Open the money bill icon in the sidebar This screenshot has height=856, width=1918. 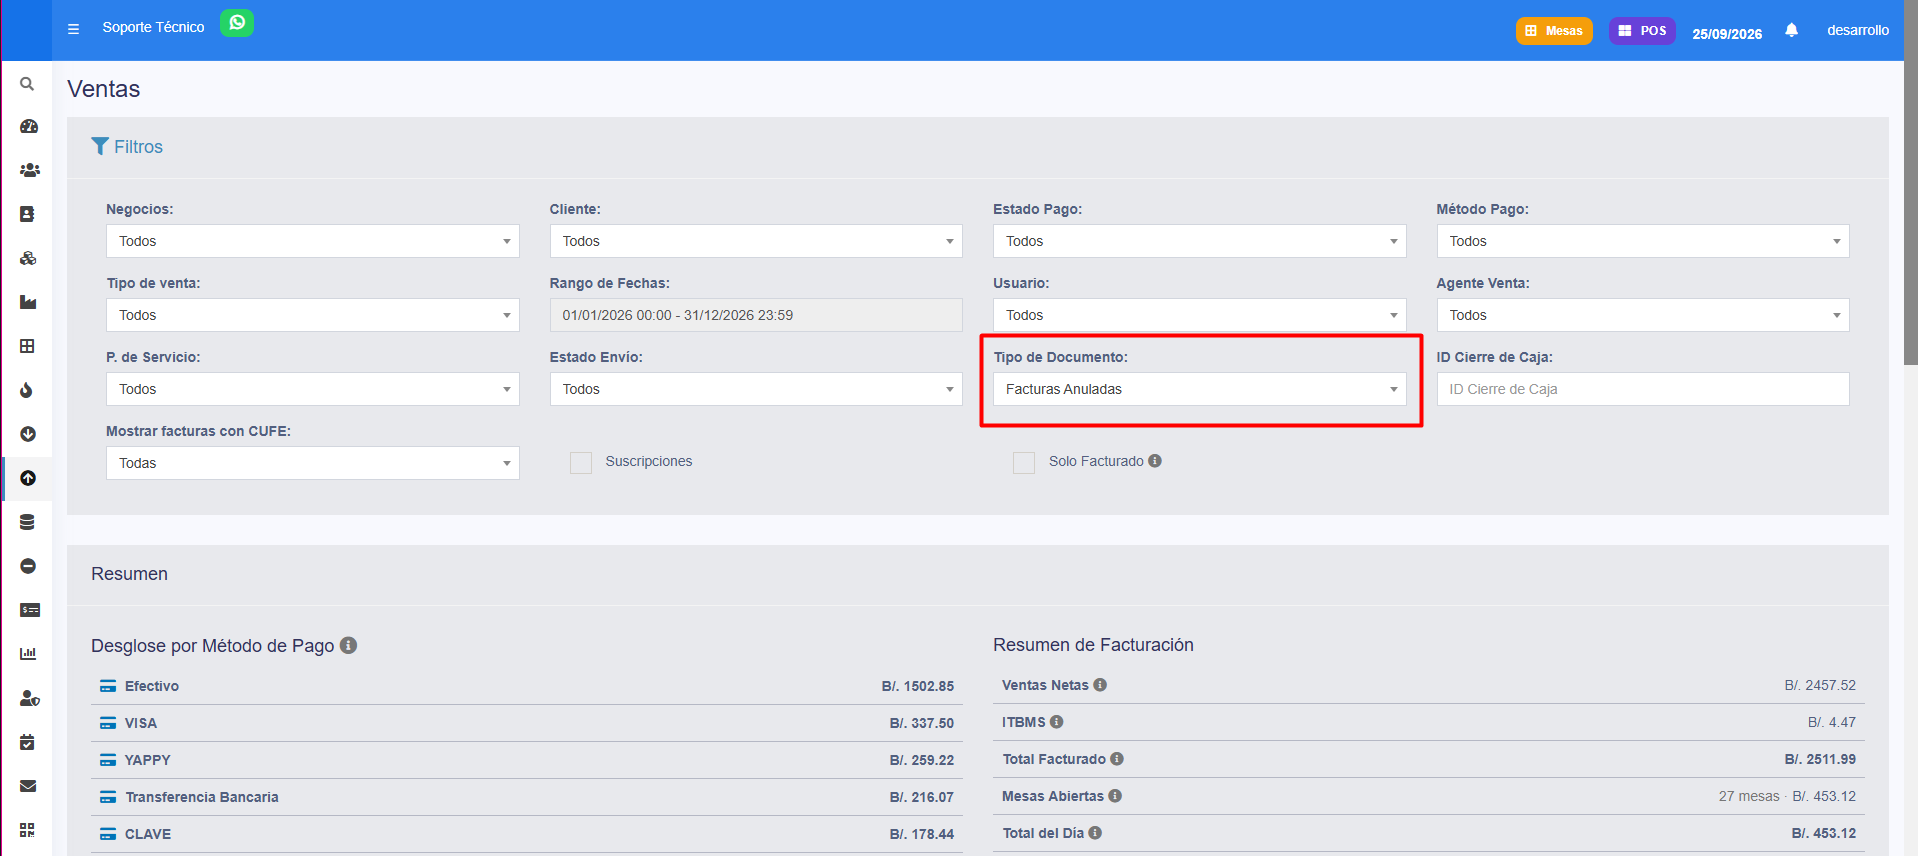click(x=30, y=610)
